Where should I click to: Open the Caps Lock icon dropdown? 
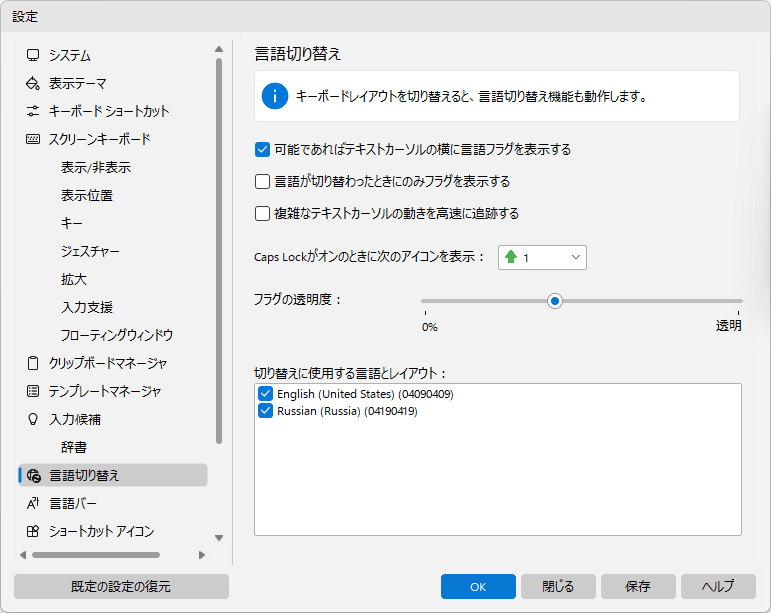pos(542,257)
